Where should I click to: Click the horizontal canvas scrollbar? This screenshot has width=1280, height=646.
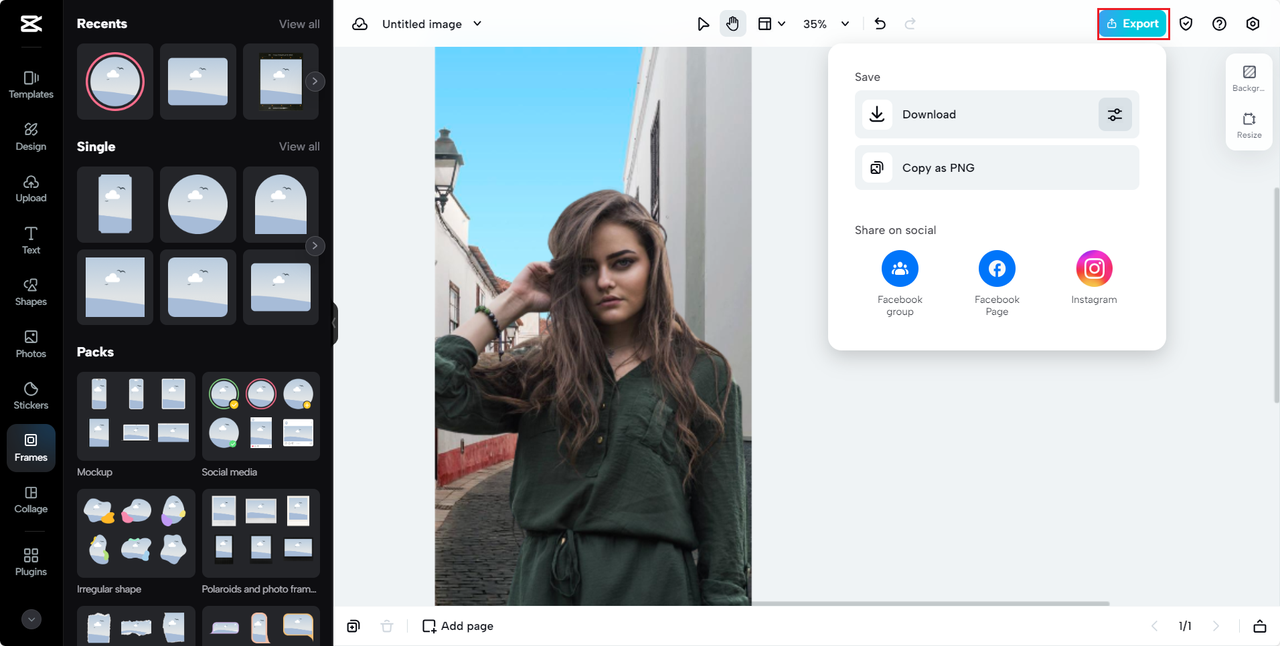(x=930, y=603)
